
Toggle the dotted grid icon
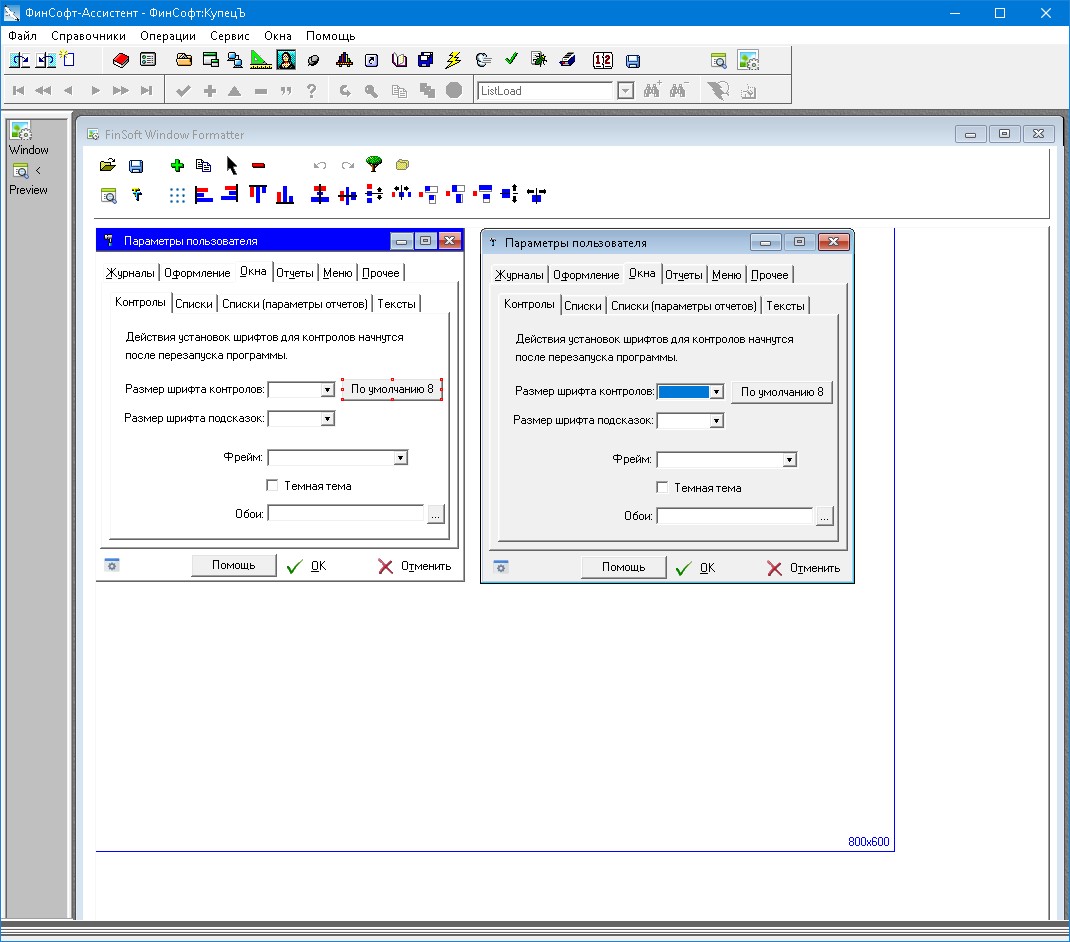177,195
